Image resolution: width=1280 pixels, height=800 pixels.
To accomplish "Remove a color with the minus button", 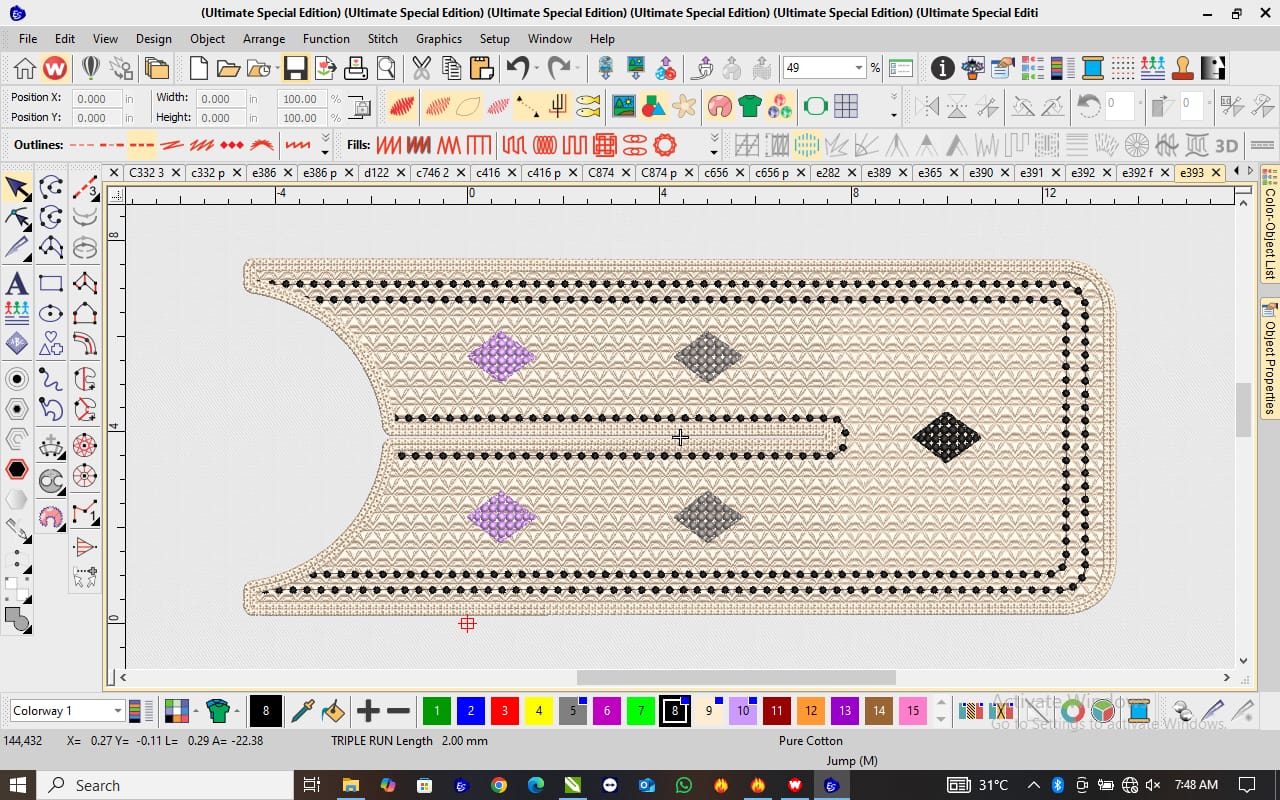I will tap(398, 711).
